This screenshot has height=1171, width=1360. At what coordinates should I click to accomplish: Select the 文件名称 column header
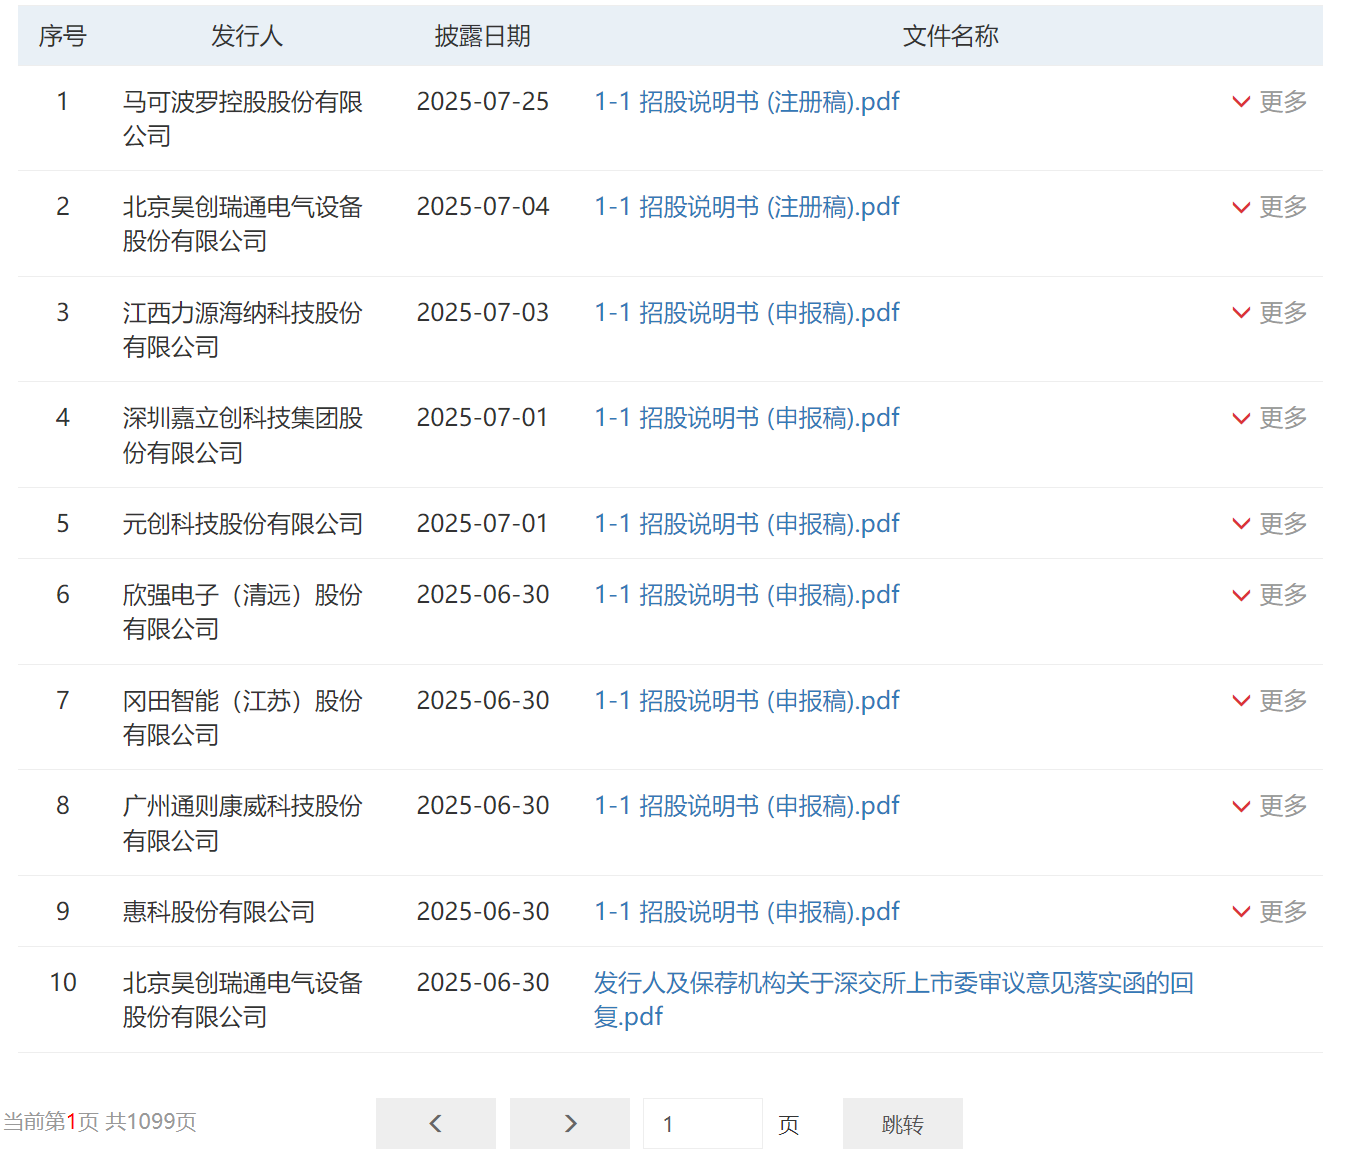[948, 36]
